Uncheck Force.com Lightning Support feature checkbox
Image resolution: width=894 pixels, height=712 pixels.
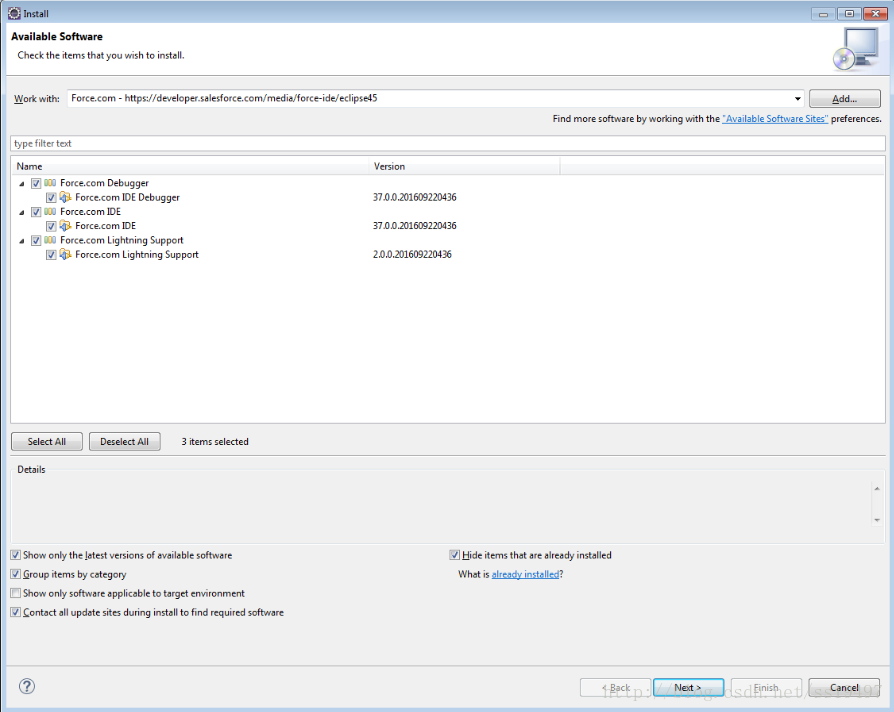click(51, 254)
